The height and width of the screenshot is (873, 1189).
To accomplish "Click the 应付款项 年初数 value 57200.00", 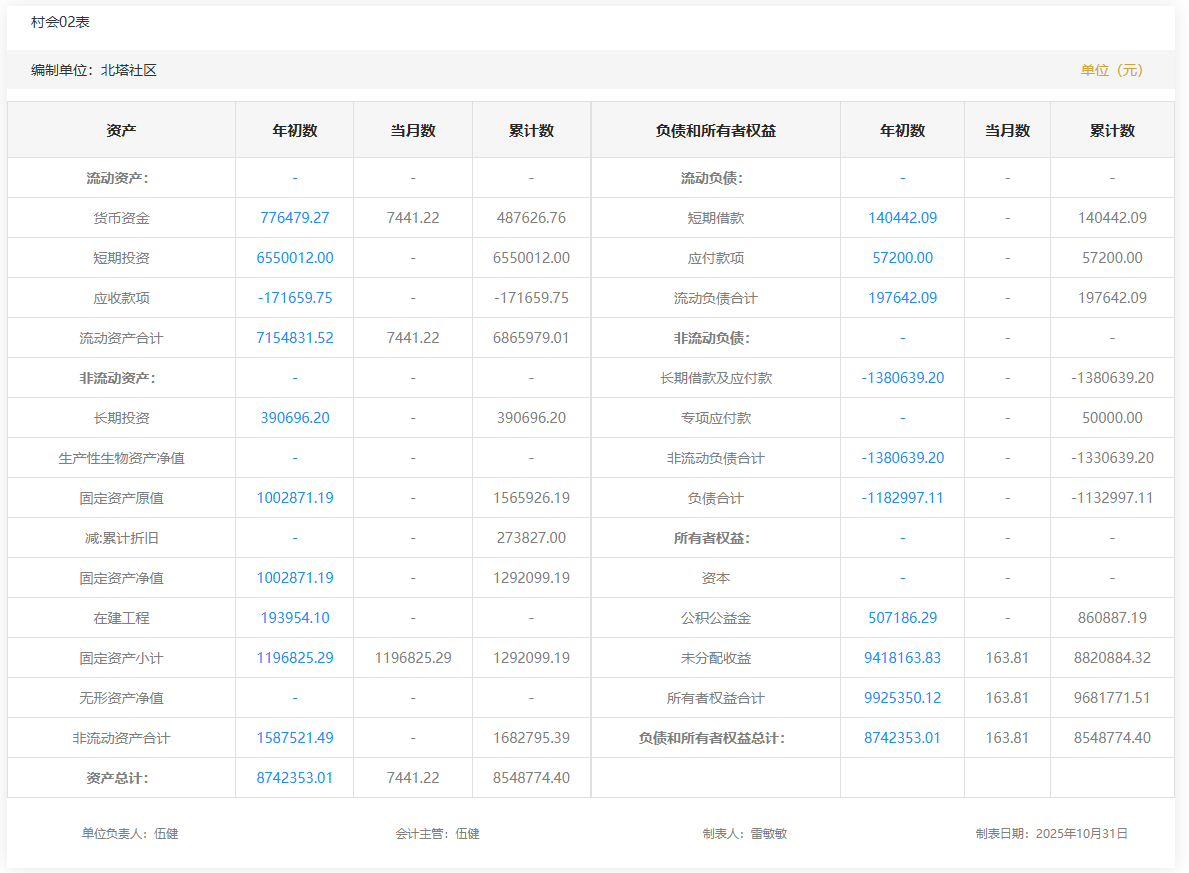I will pos(902,258).
